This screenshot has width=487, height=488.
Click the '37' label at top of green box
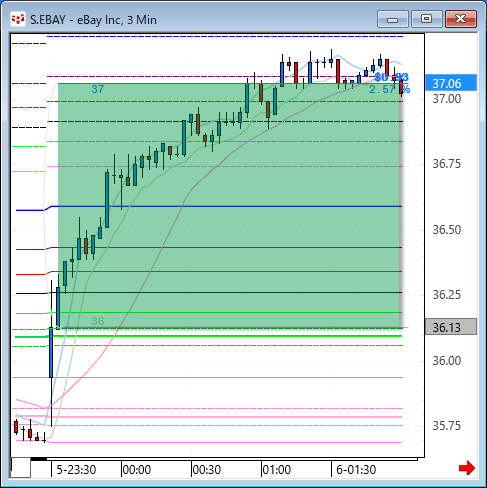pyautogui.click(x=98, y=89)
